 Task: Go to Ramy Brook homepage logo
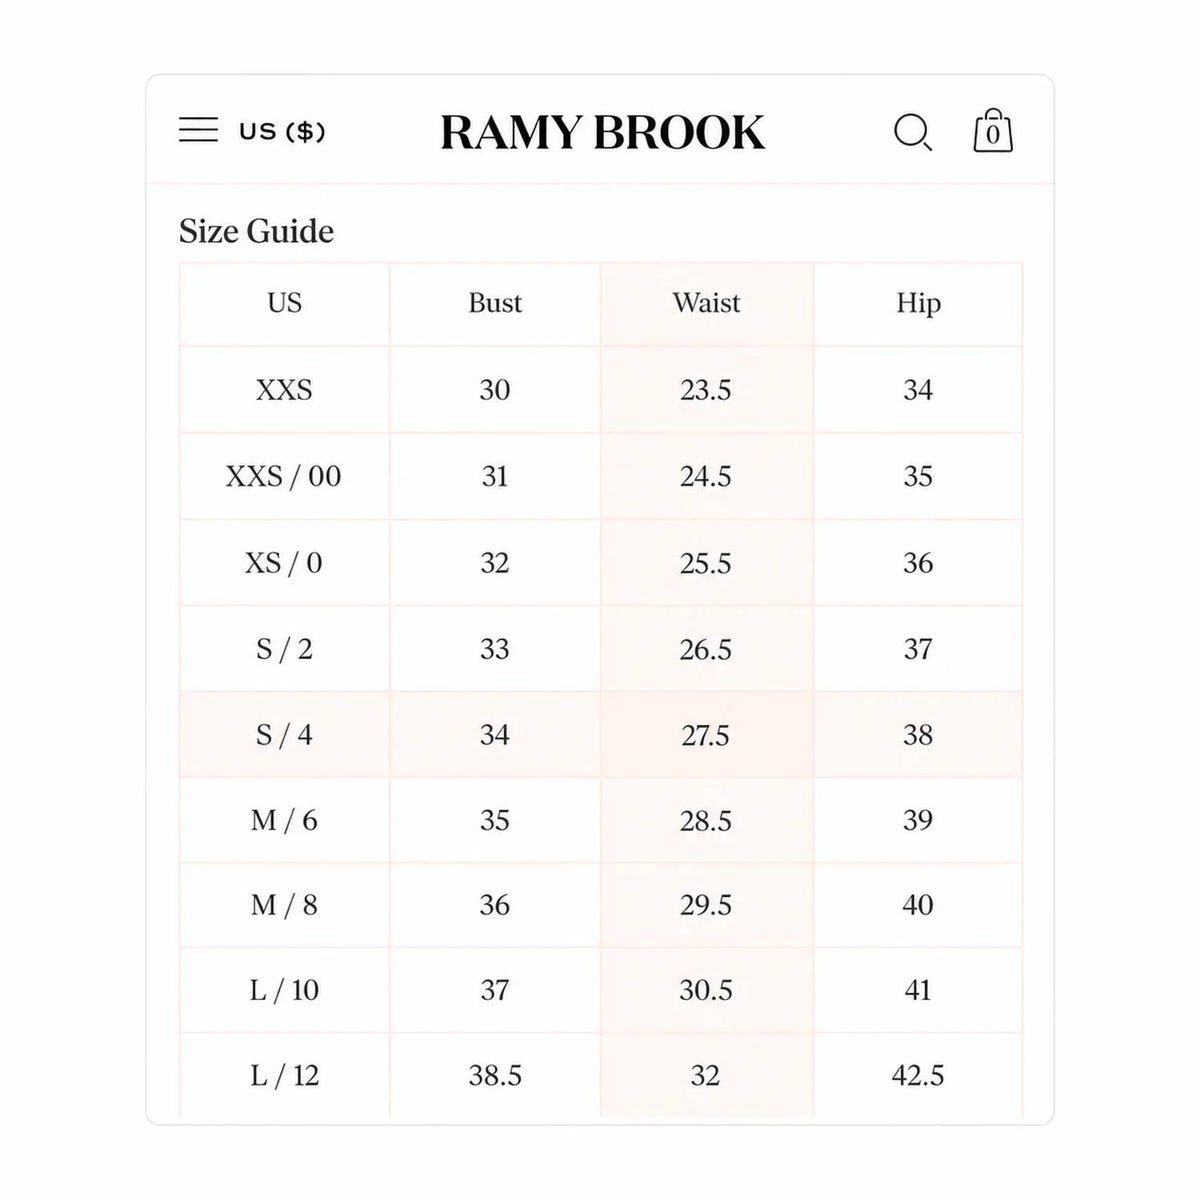[x=603, y=133]
